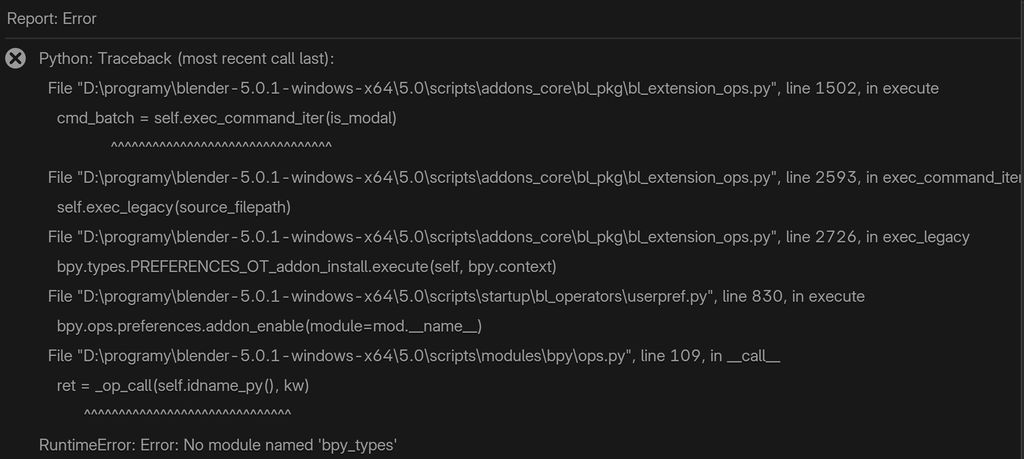Click the RuntimeError message line

[218, 444]
